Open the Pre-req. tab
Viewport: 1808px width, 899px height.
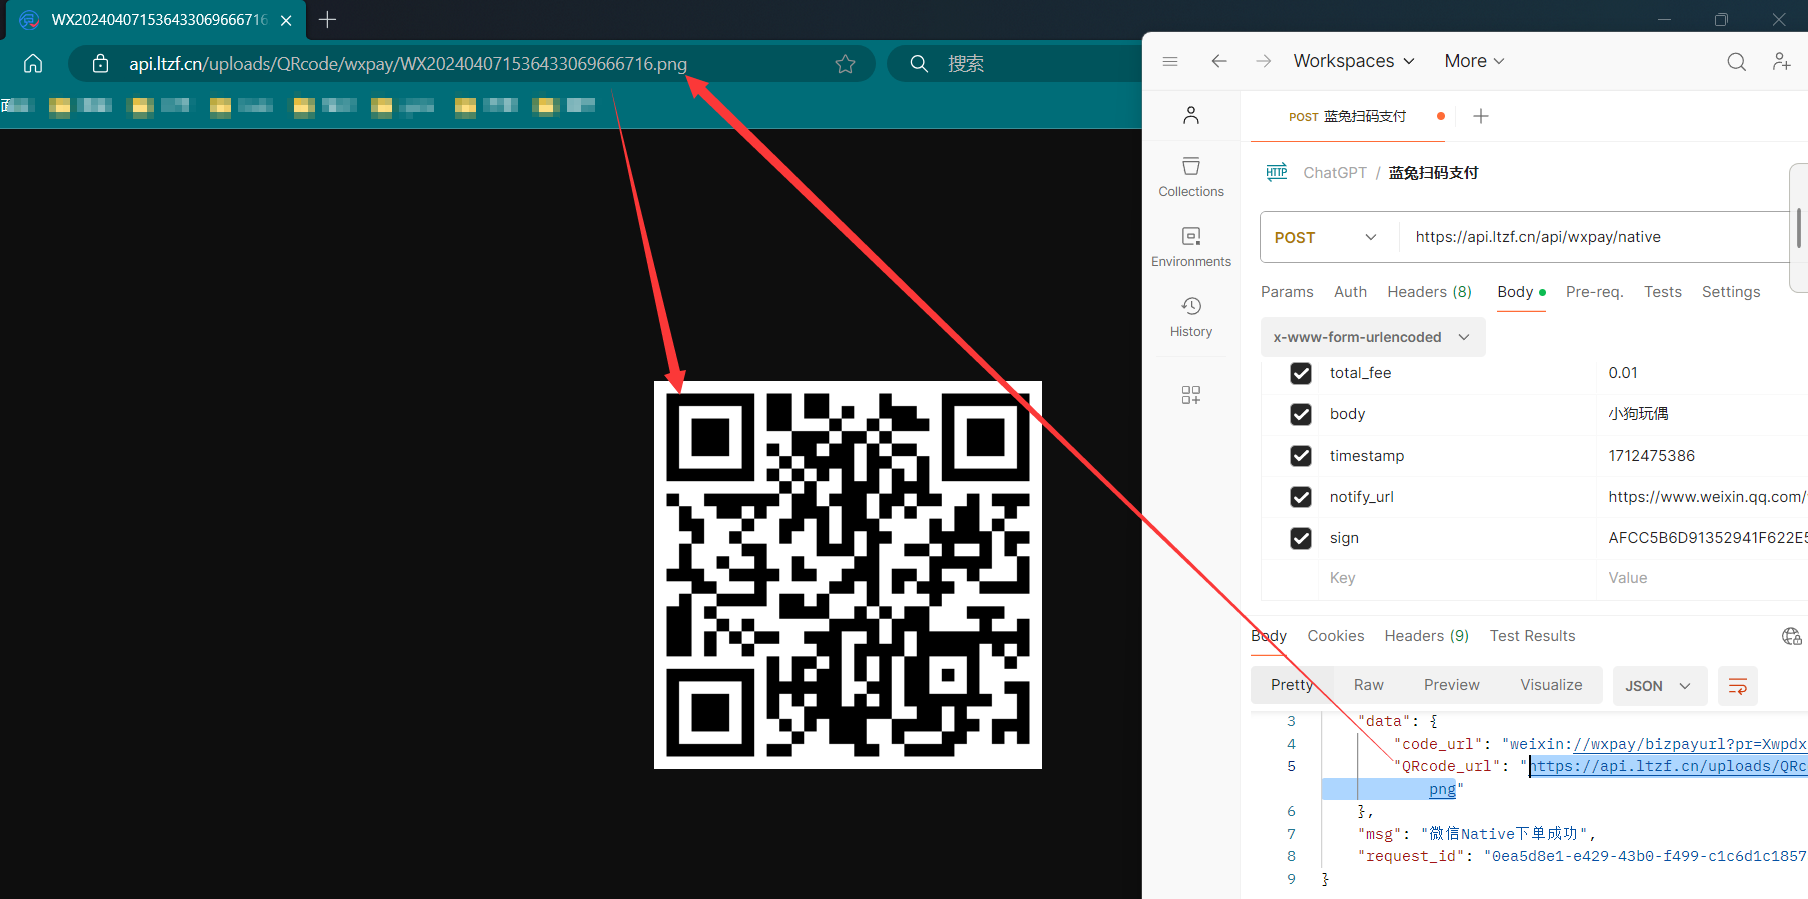pyautogui.click(x=1594, y=292)
